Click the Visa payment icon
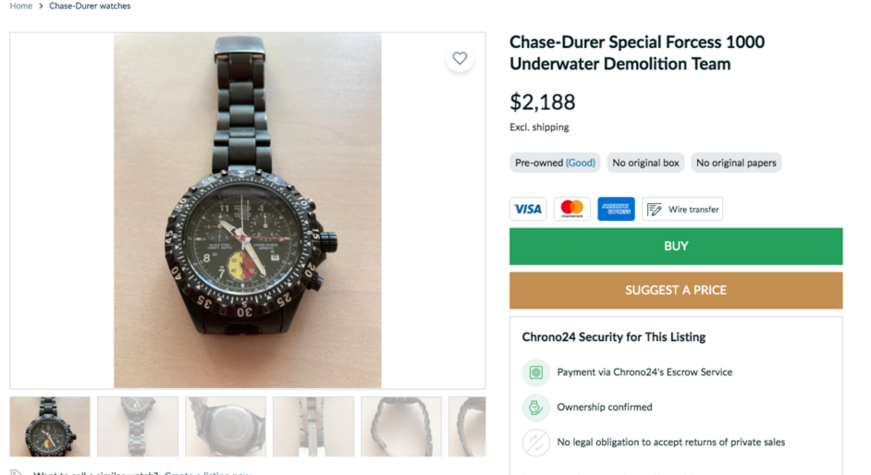The image size is (871, 475). pos(527,209)
